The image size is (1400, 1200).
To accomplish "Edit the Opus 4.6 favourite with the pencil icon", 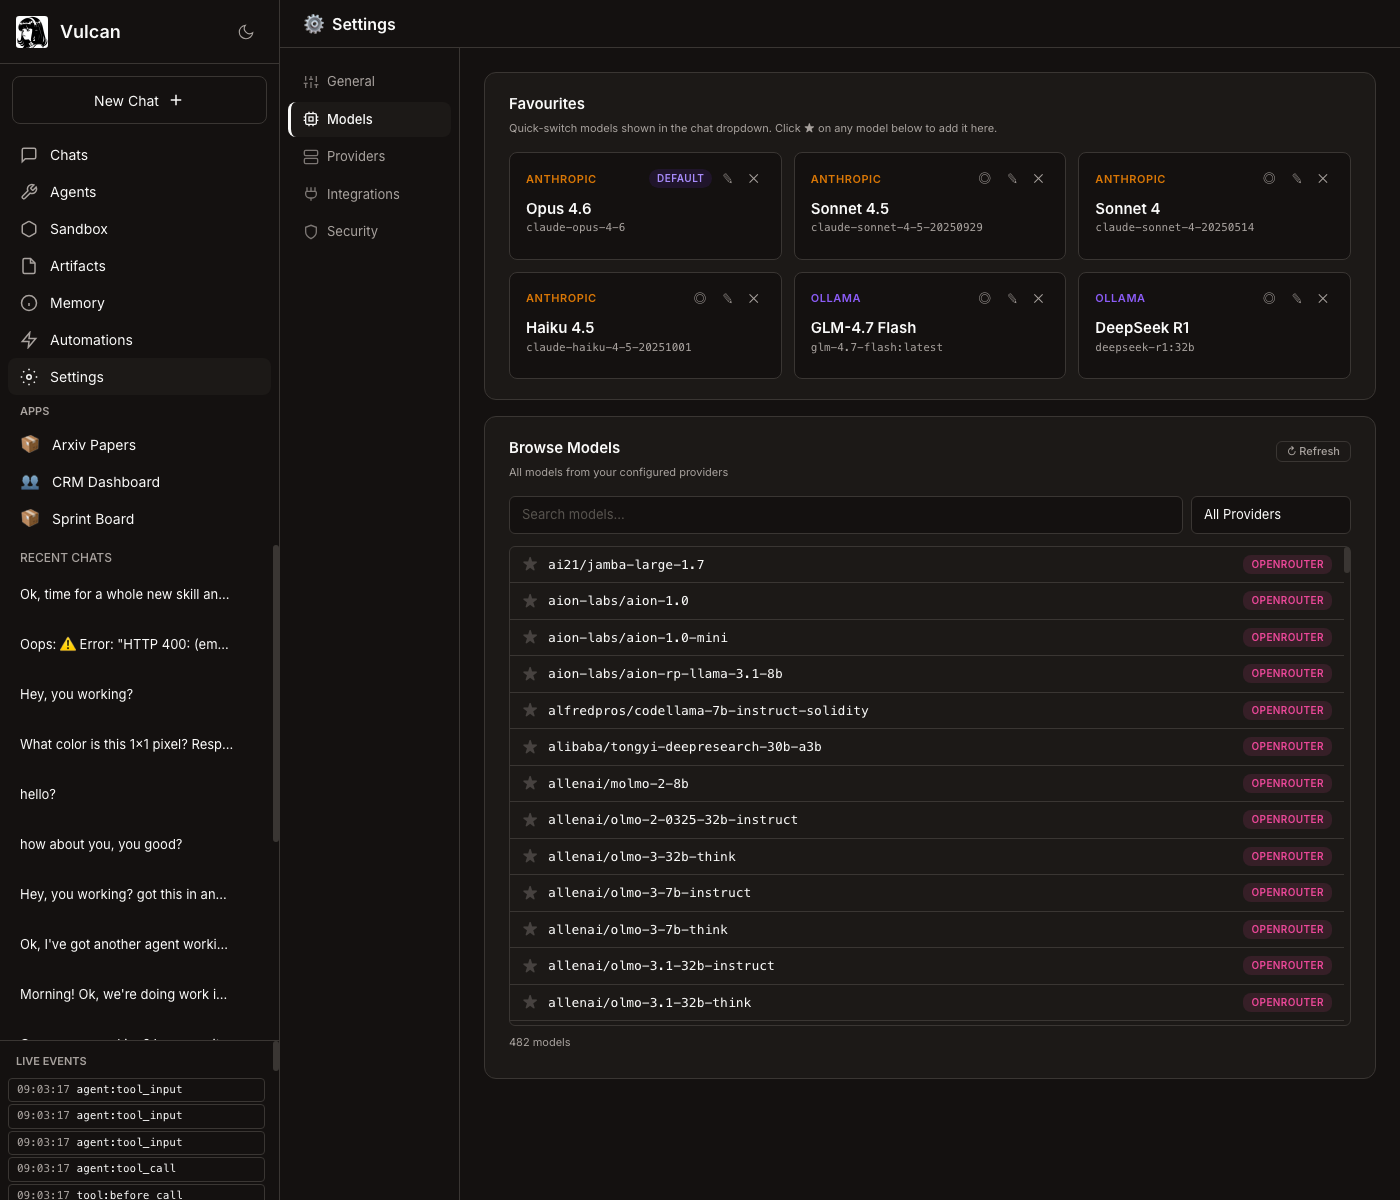I will [x=728, y=179].
